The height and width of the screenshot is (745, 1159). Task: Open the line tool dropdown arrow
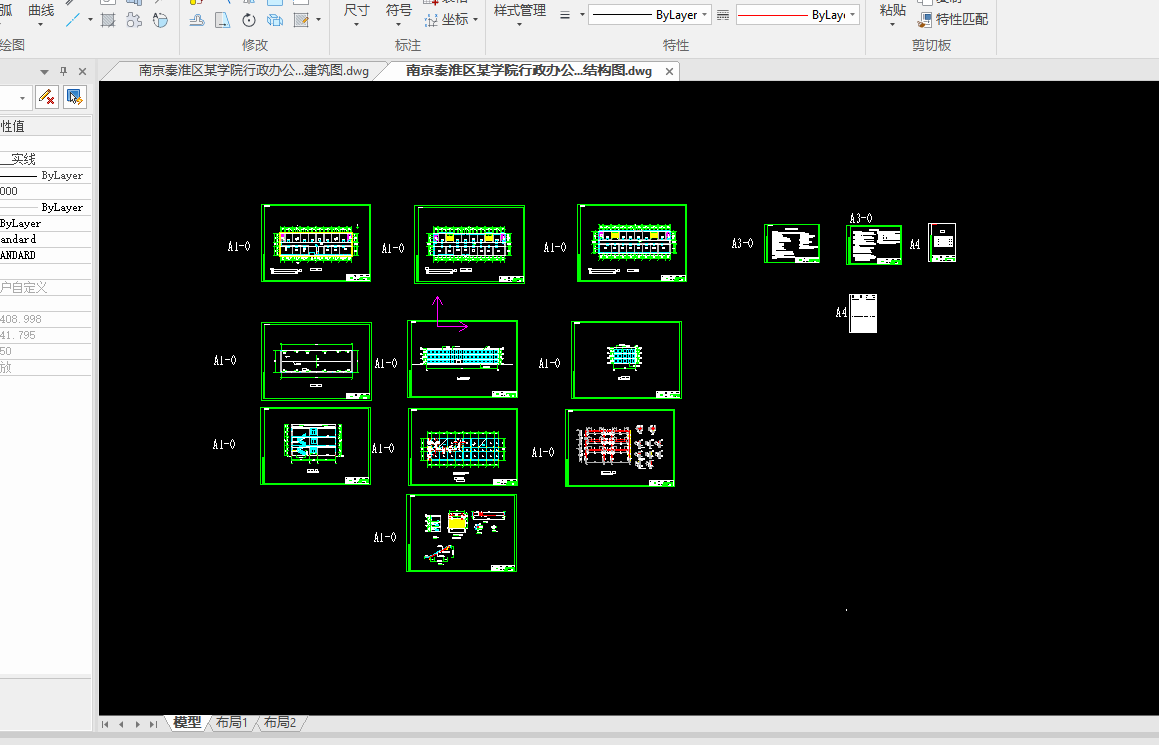(x=90, y=20)
